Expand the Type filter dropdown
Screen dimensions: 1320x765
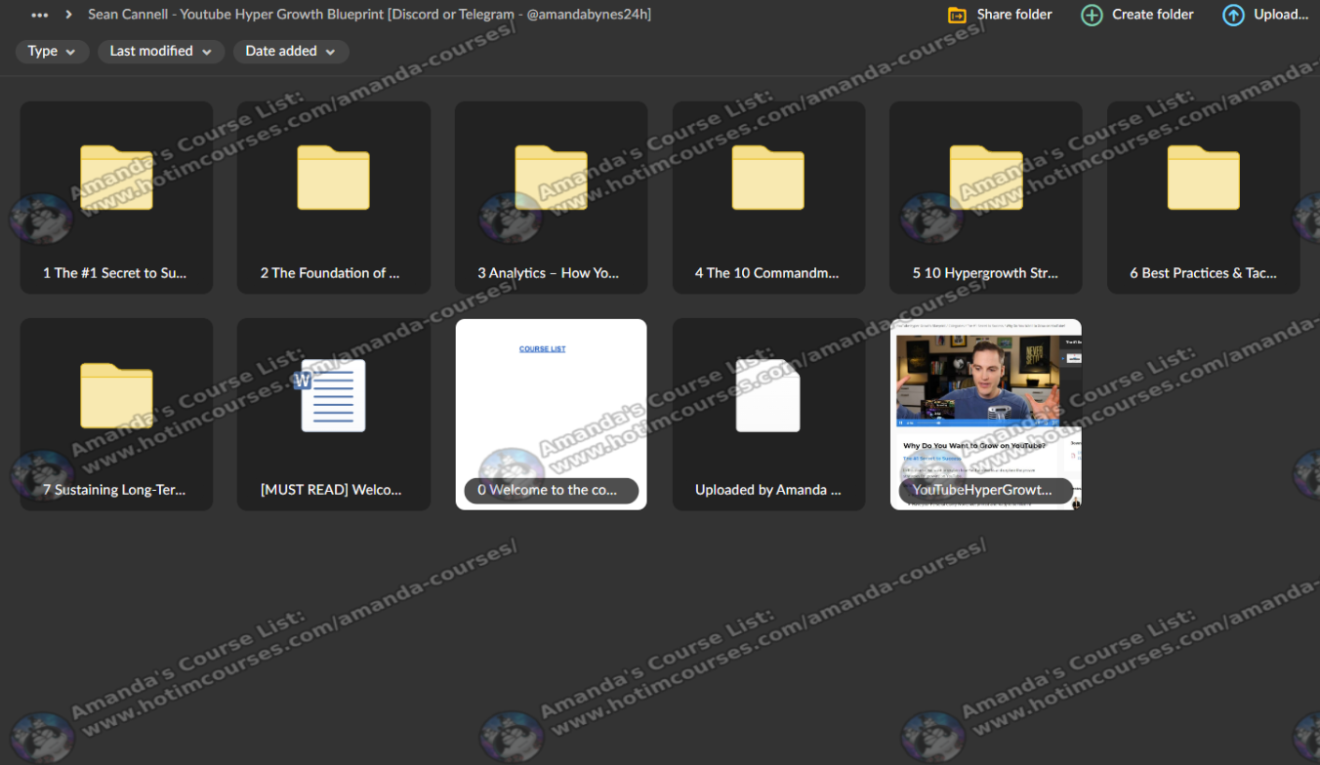[x=52, y=51]
